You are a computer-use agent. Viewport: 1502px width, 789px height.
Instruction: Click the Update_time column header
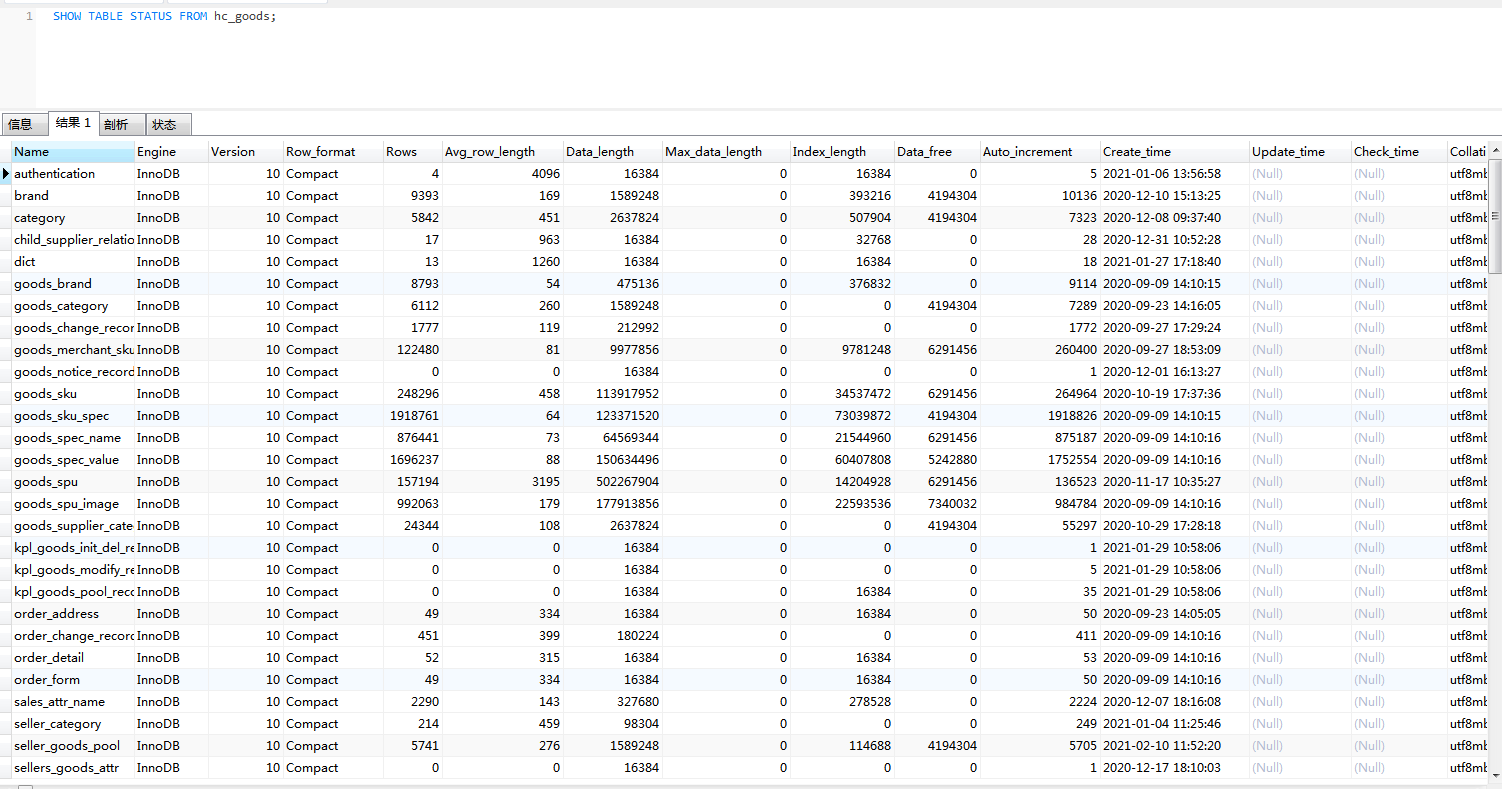point(1300,152)
